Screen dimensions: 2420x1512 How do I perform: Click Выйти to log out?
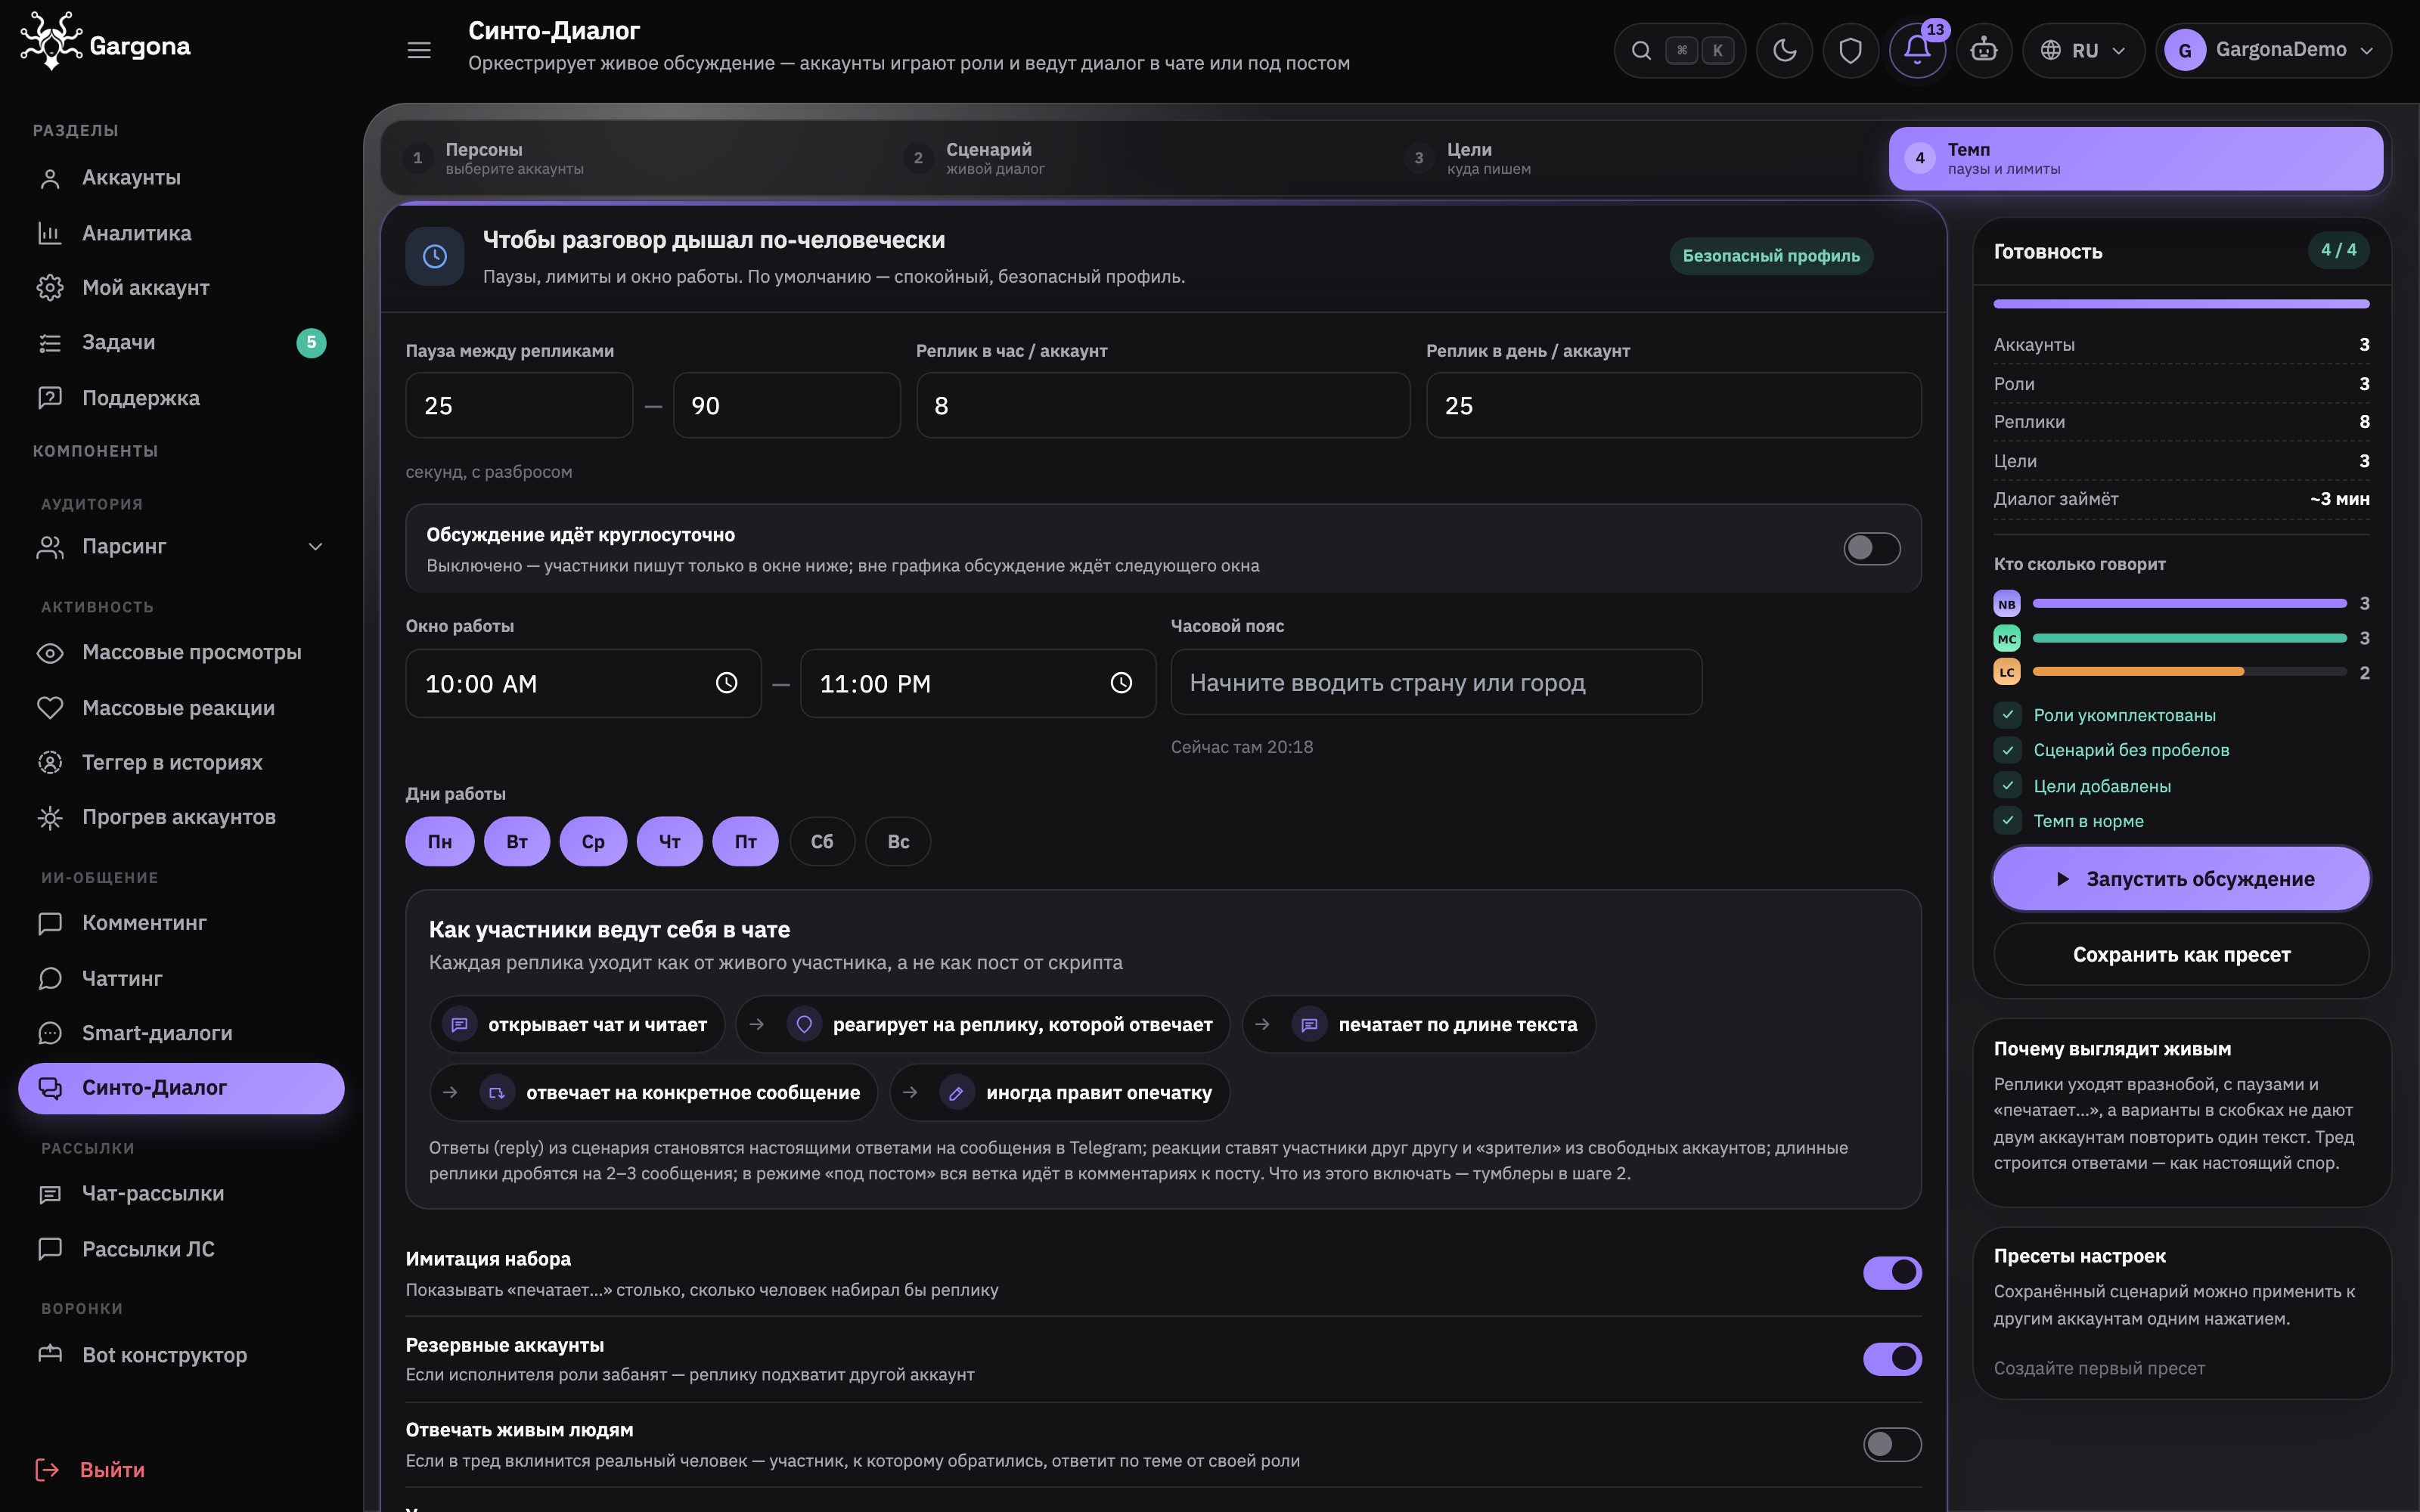click(x=91, y=1469)
